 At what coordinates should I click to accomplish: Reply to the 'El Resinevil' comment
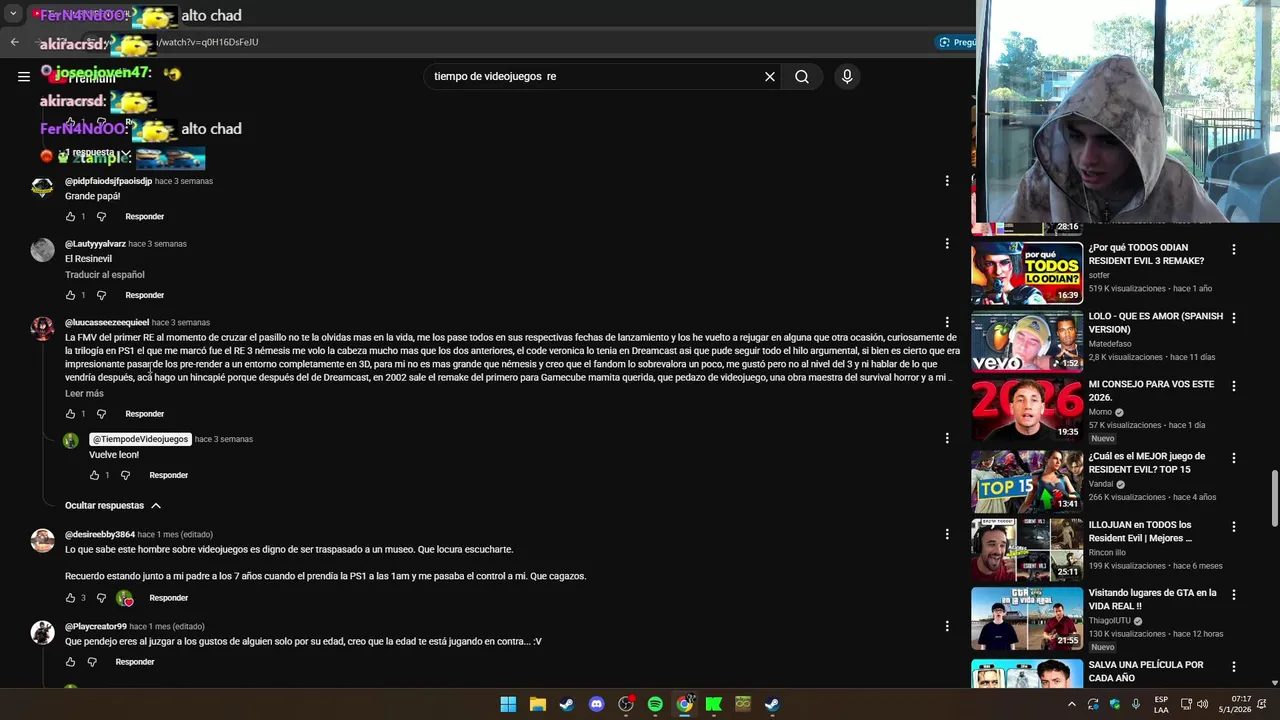pos(144,296)
